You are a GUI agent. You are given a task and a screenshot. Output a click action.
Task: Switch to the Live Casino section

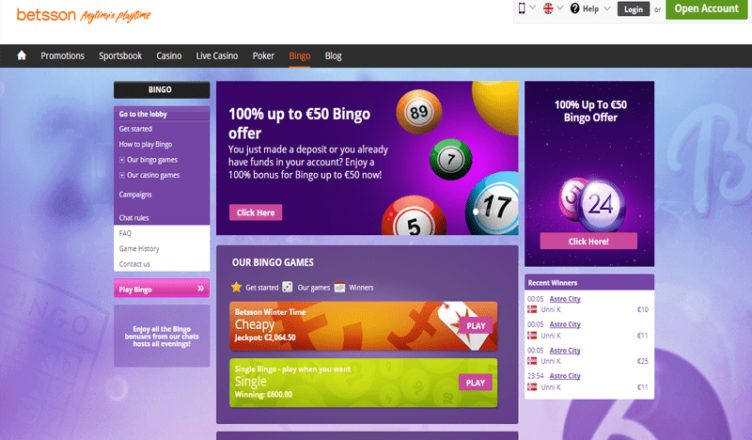tap(217, 56)
